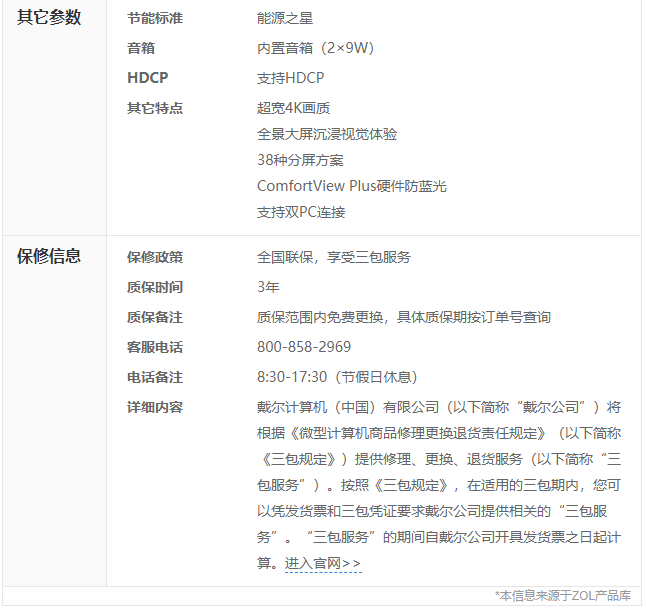Open the 进入官网>> official site link
The image size is (646, 611).
pos(323,564)
